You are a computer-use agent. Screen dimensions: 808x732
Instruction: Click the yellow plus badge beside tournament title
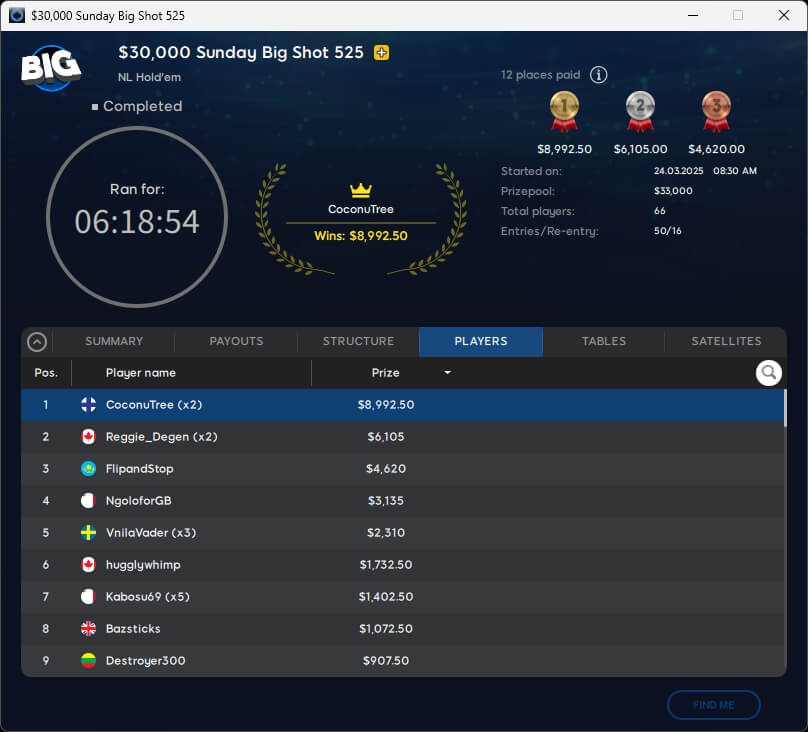pos(381,53)
